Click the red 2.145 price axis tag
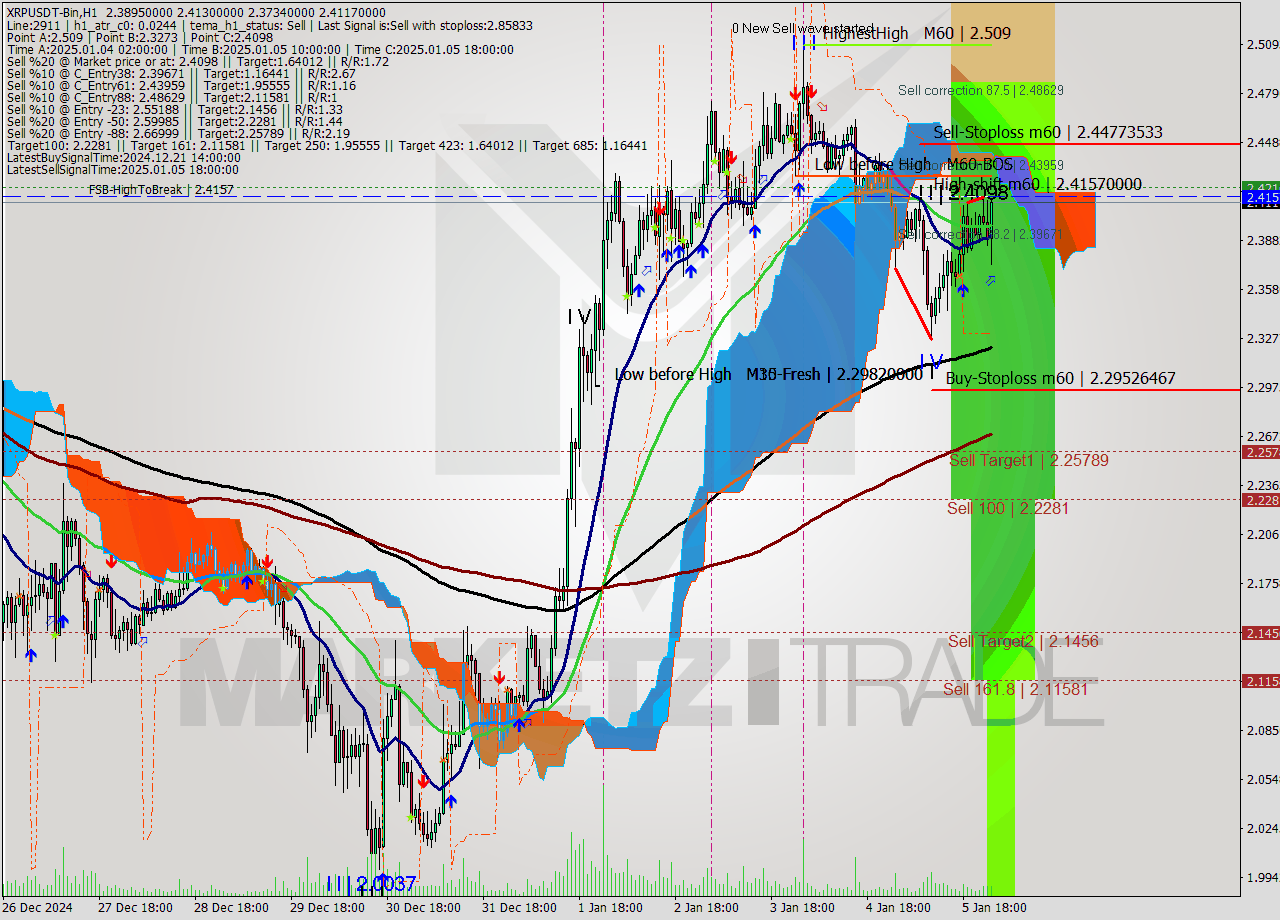 click(1260, 633)
